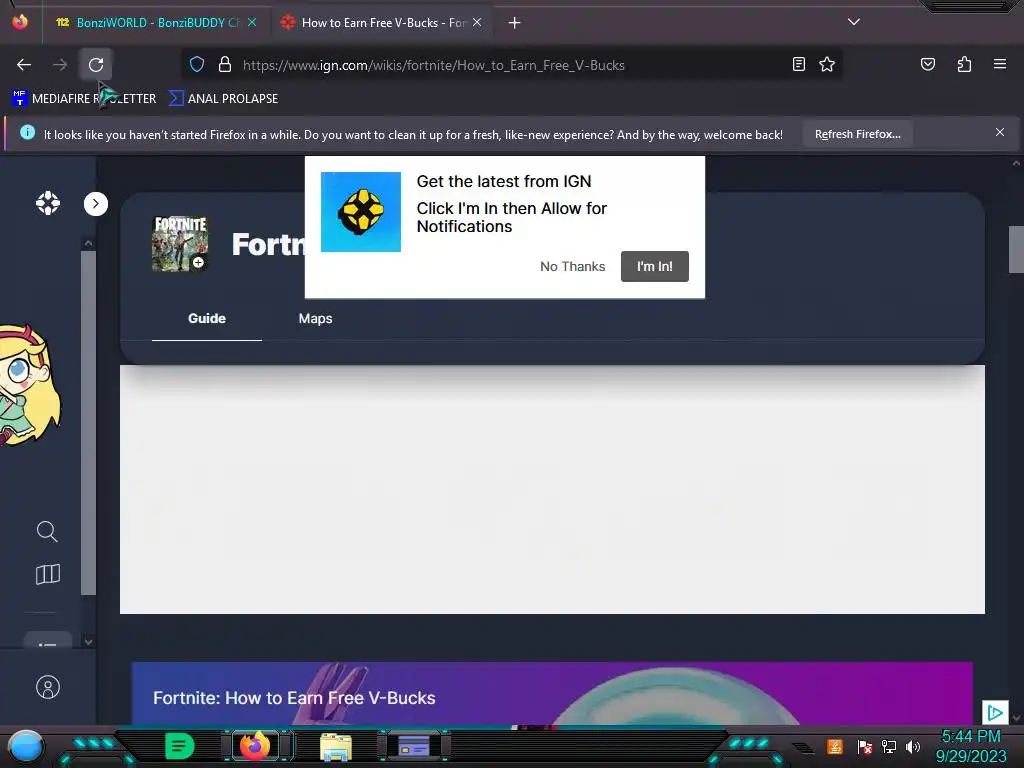Open the MEDIAFIRE ROULETTER bookmark
1024x768 pixels.
[84, 99]
